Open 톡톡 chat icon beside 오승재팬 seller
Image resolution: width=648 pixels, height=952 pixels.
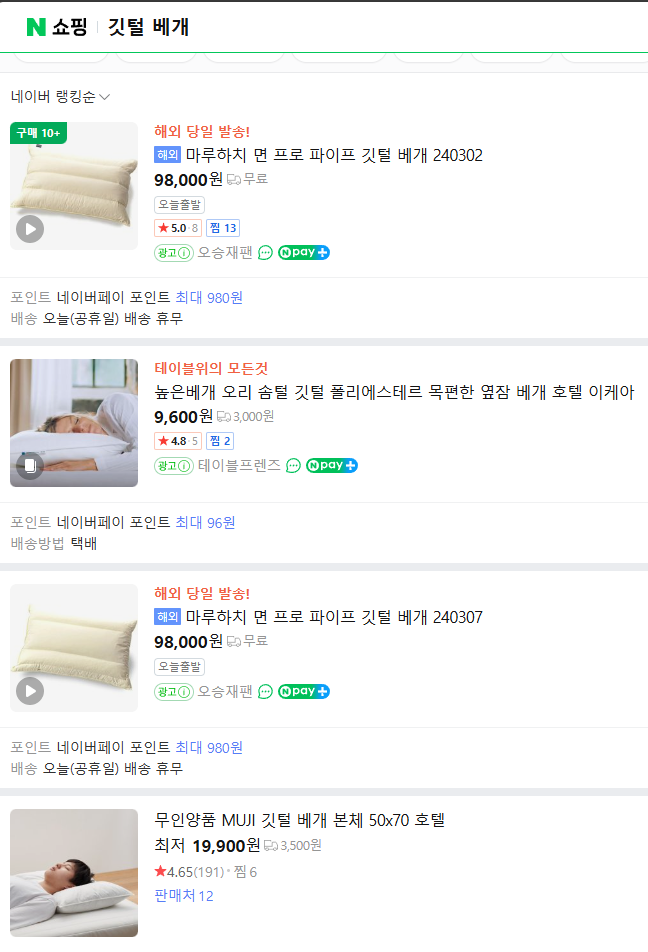tap(263, 252)
